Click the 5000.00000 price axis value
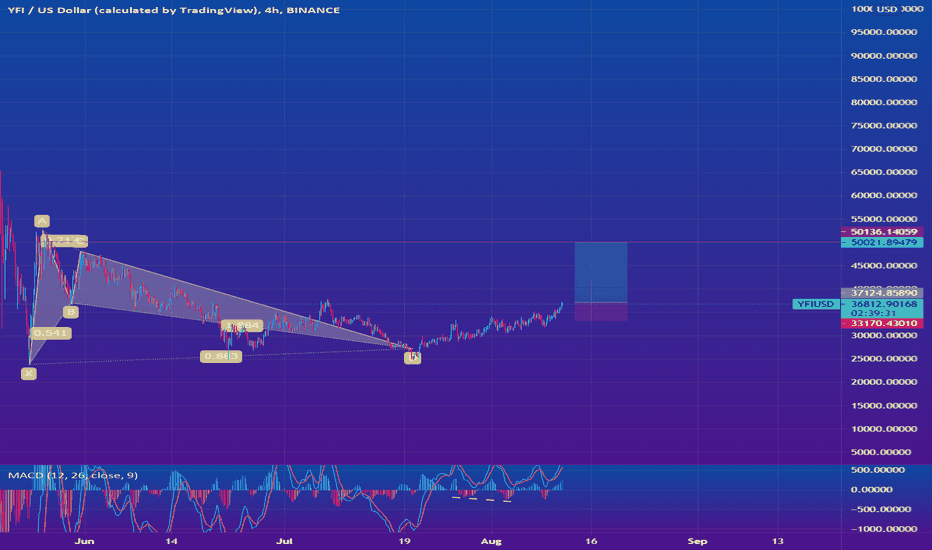This screenshot has height=550, width=932. [x=881, y=452]
